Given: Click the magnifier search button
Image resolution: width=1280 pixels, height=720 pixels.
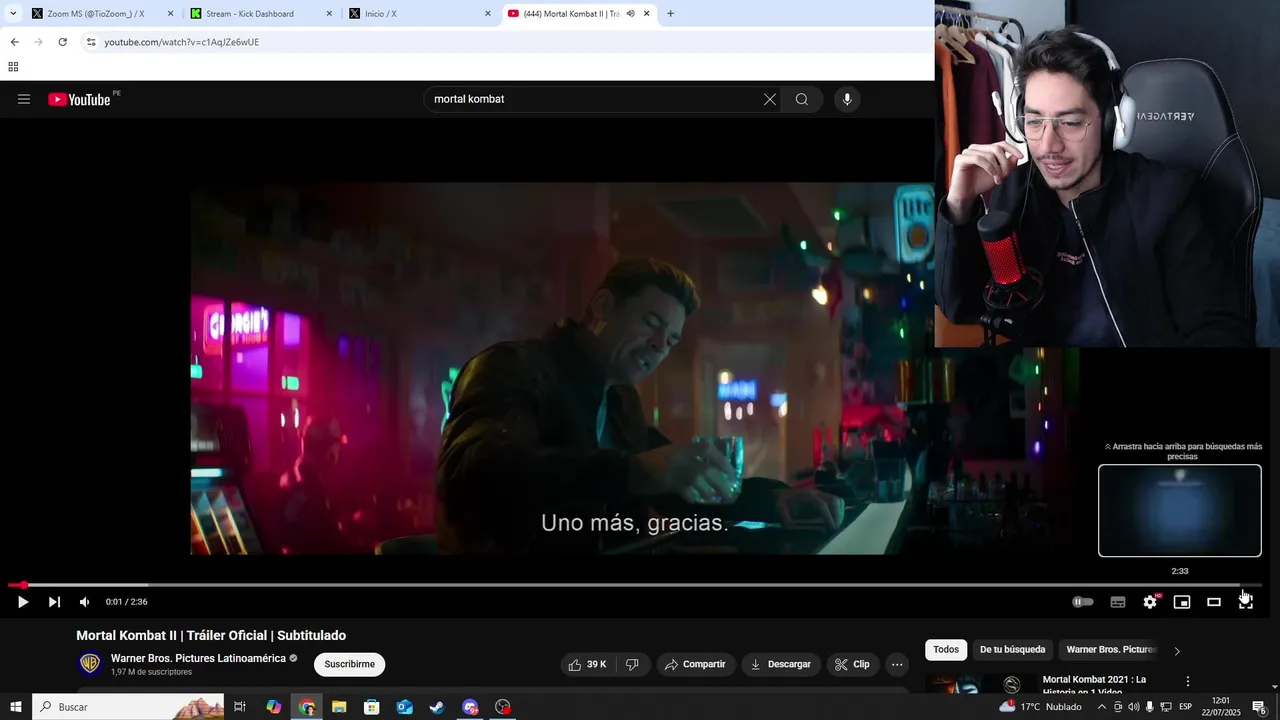Looking at the screenshot, I should point(802,99).
